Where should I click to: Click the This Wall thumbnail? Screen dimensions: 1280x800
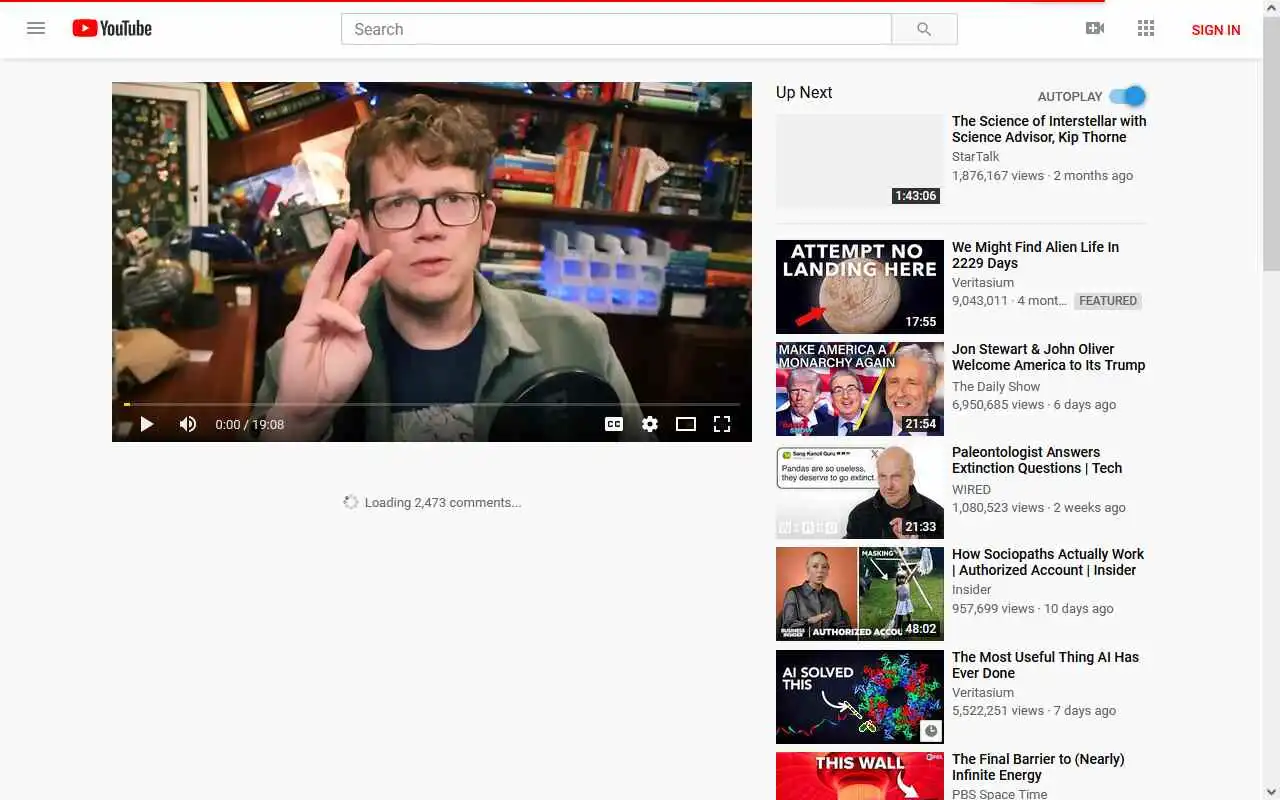[x=860, y=776]
